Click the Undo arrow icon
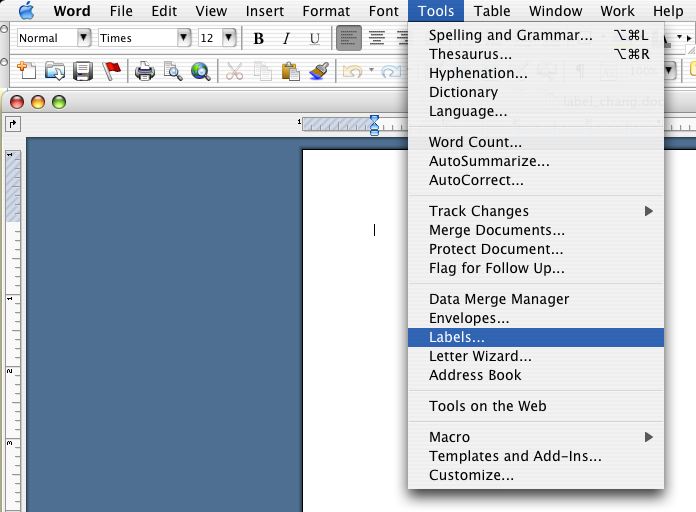The width and height of the screenshot is (696, 512). 353,71
